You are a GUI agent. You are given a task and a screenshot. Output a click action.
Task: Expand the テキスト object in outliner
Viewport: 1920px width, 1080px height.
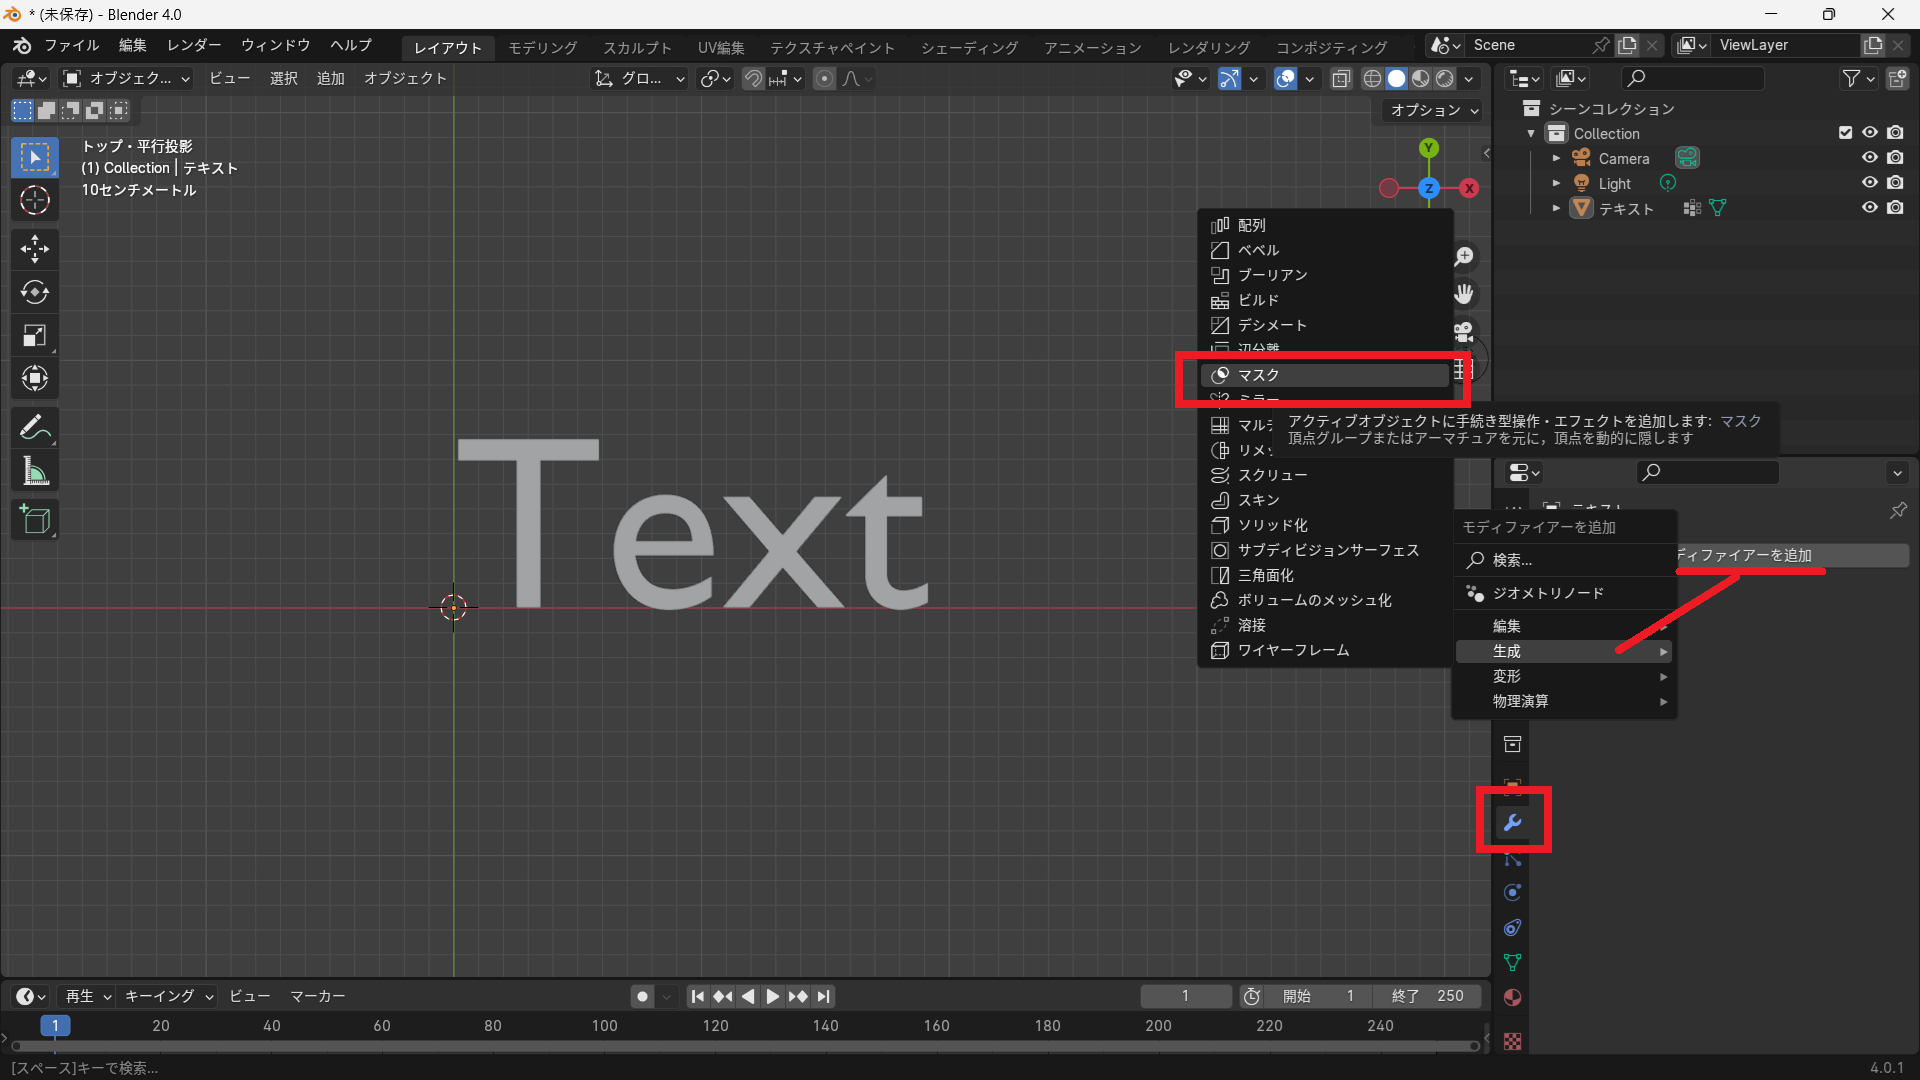1556,208
